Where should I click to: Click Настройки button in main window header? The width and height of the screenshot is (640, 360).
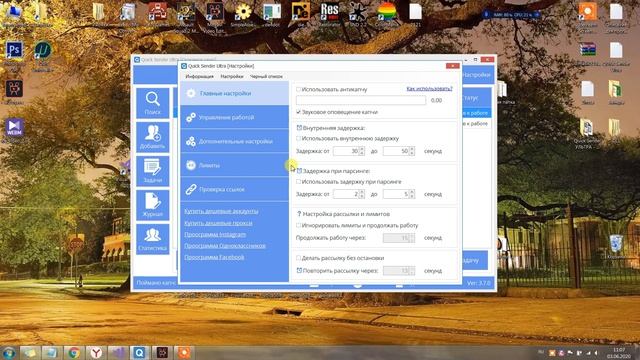click(476, 75)
